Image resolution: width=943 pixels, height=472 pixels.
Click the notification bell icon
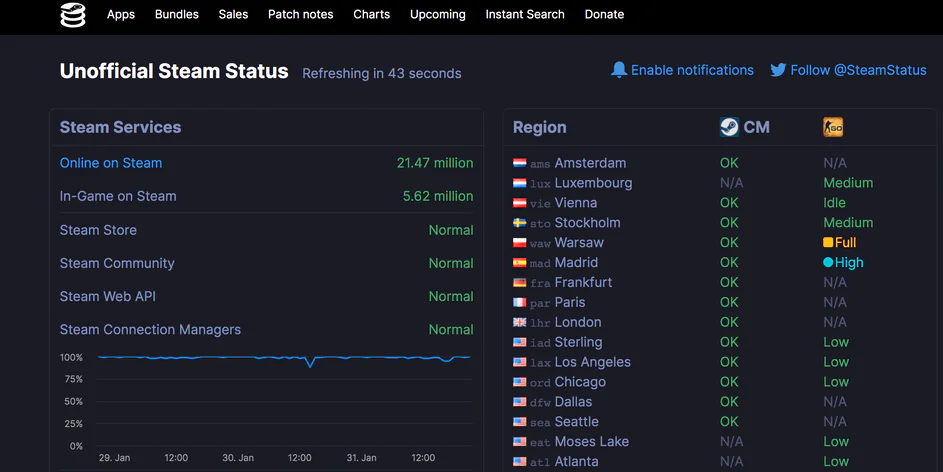click(619, 70)
